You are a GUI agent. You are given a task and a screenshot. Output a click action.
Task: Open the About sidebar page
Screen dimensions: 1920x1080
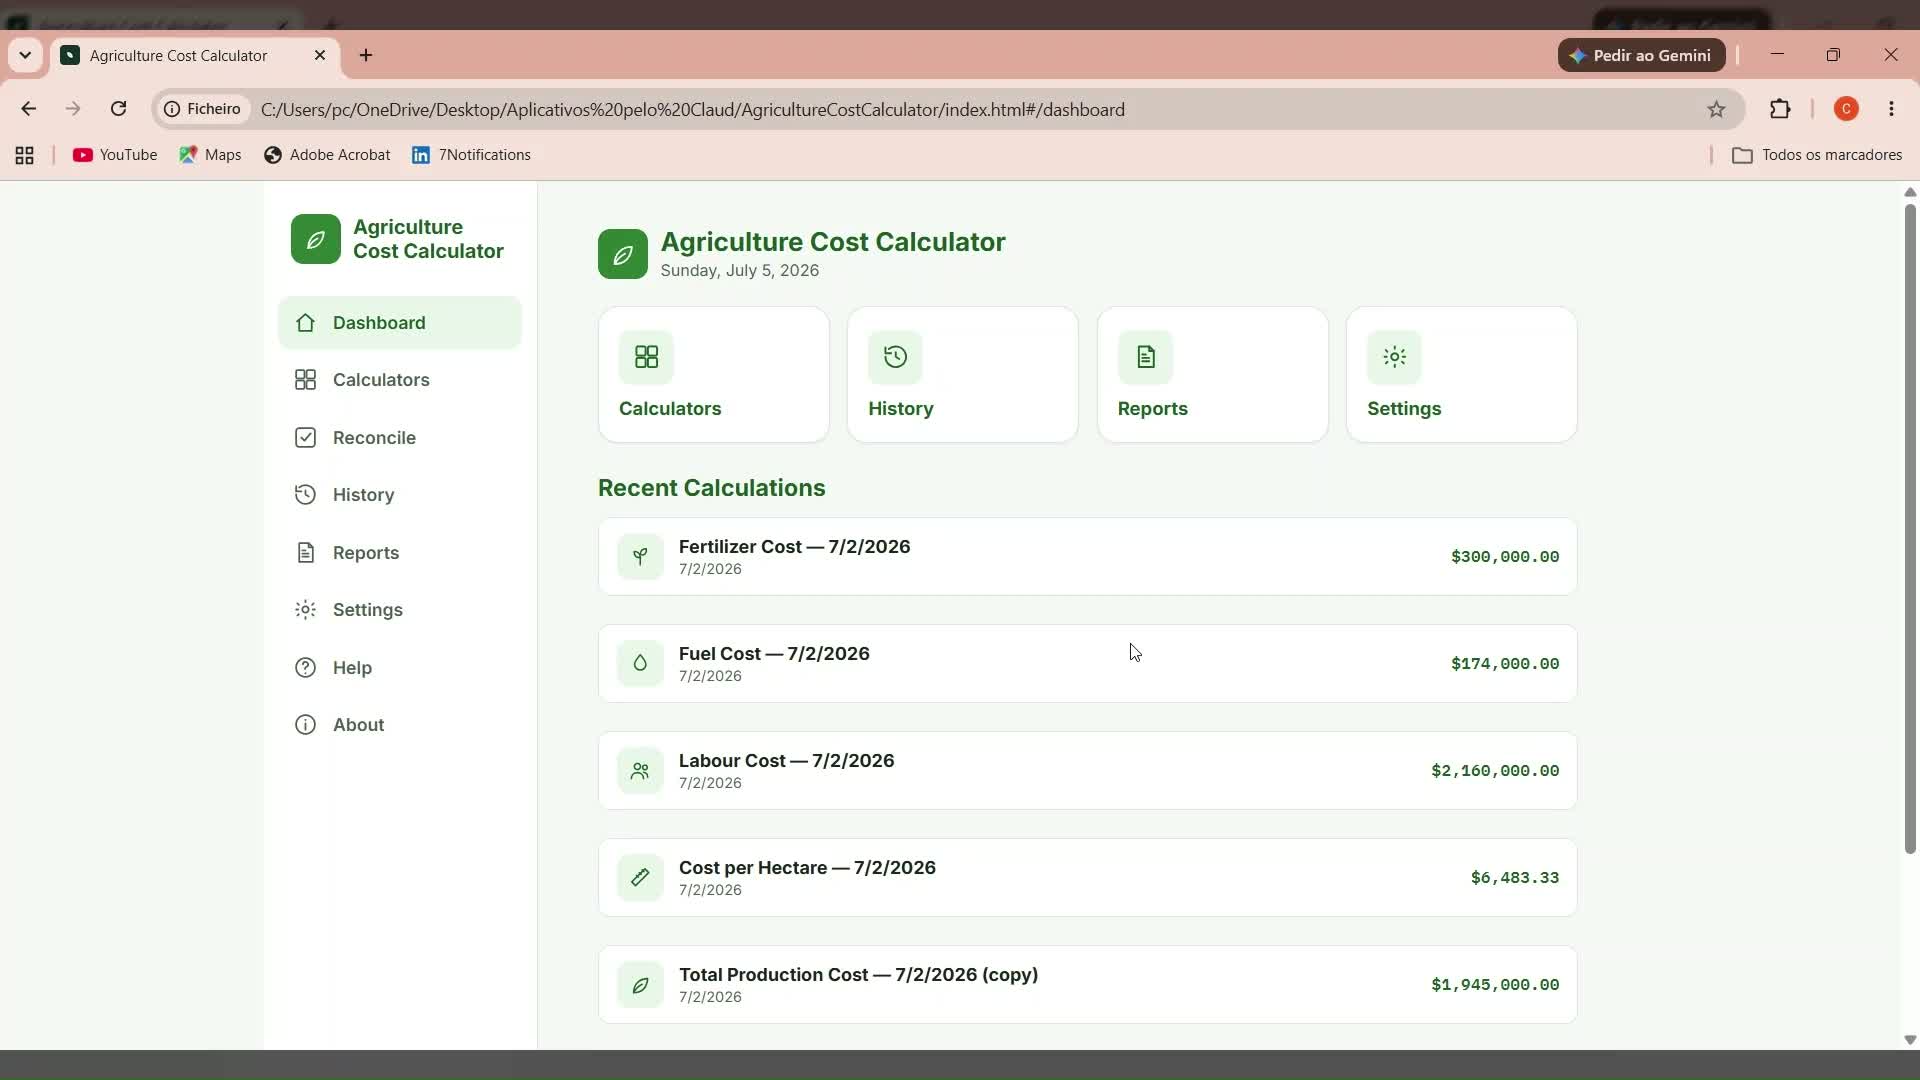(x=399, y=725)
